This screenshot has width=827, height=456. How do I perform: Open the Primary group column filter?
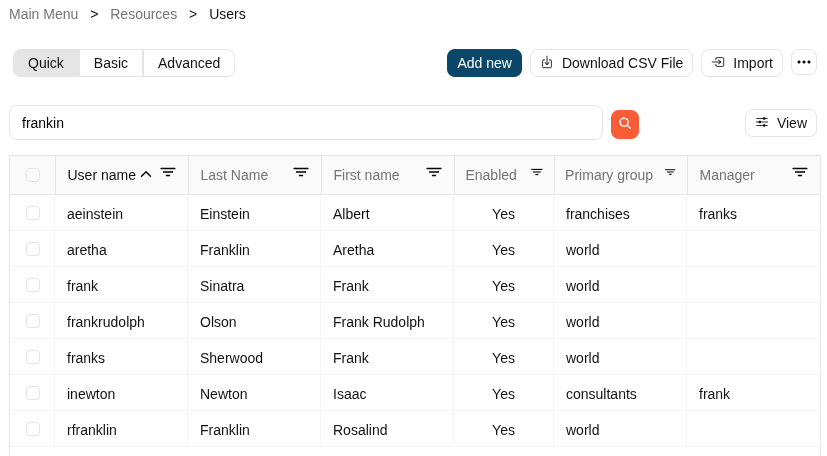[x=670, y=173]
